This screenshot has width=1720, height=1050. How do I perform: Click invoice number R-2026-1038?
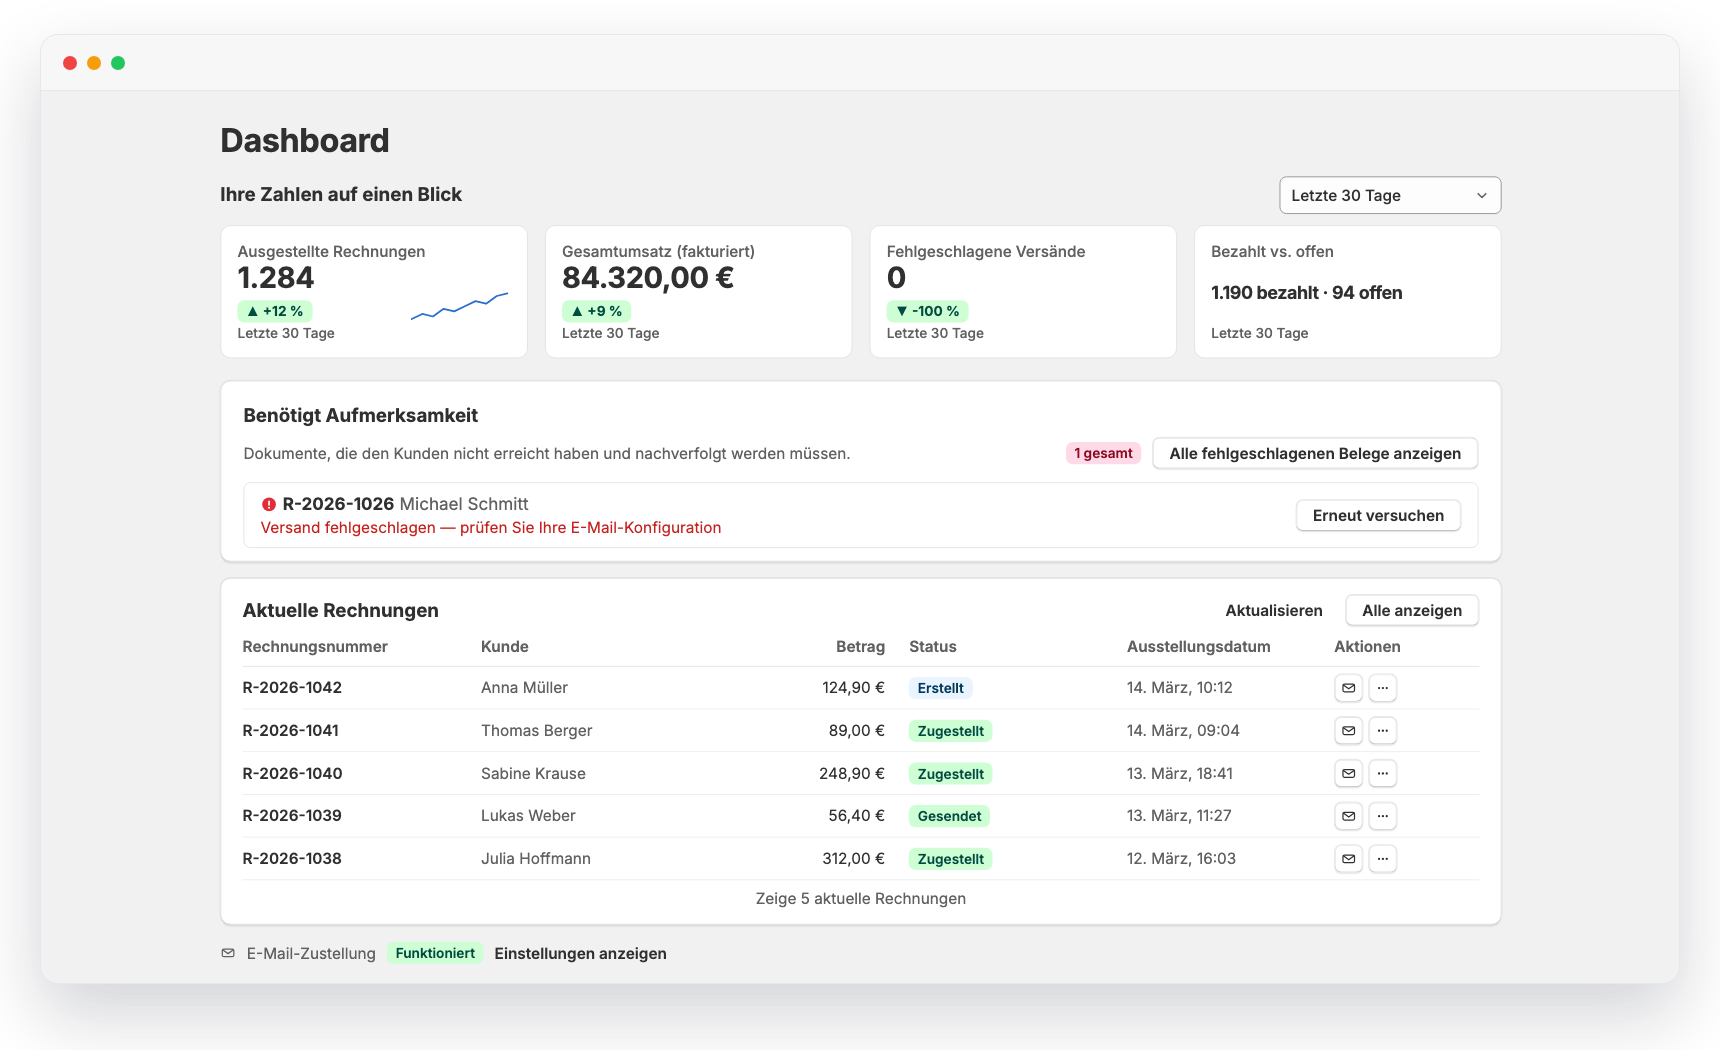coord(292,859)
